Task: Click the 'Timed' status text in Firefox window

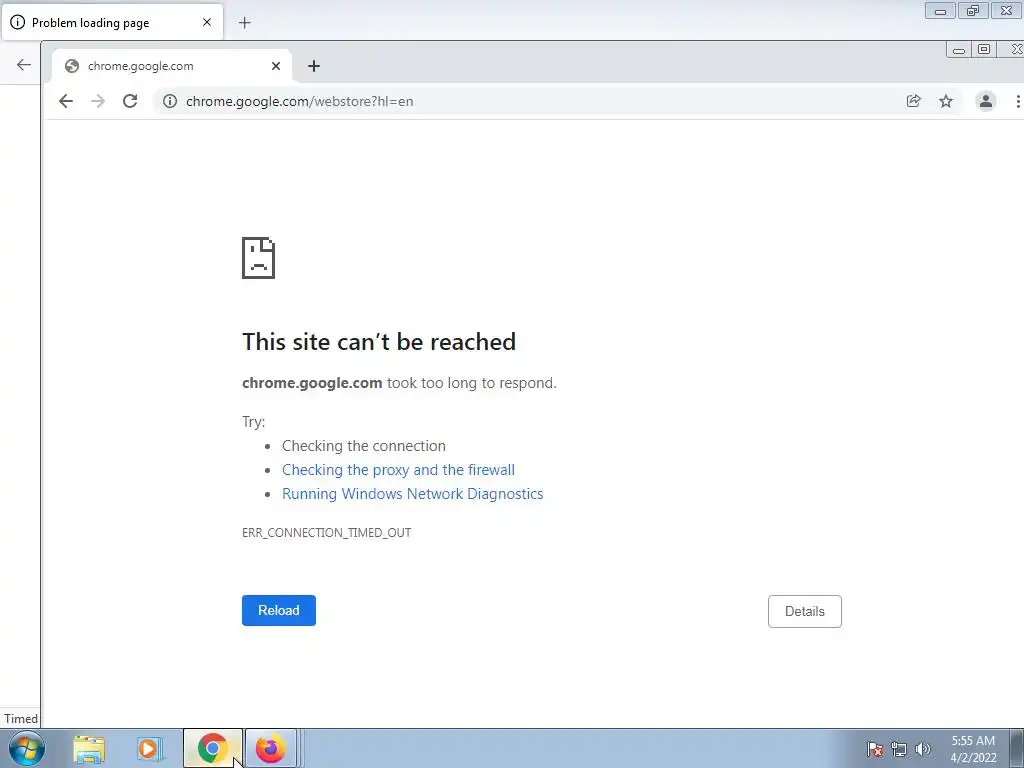Action: (x=21, y=718)
